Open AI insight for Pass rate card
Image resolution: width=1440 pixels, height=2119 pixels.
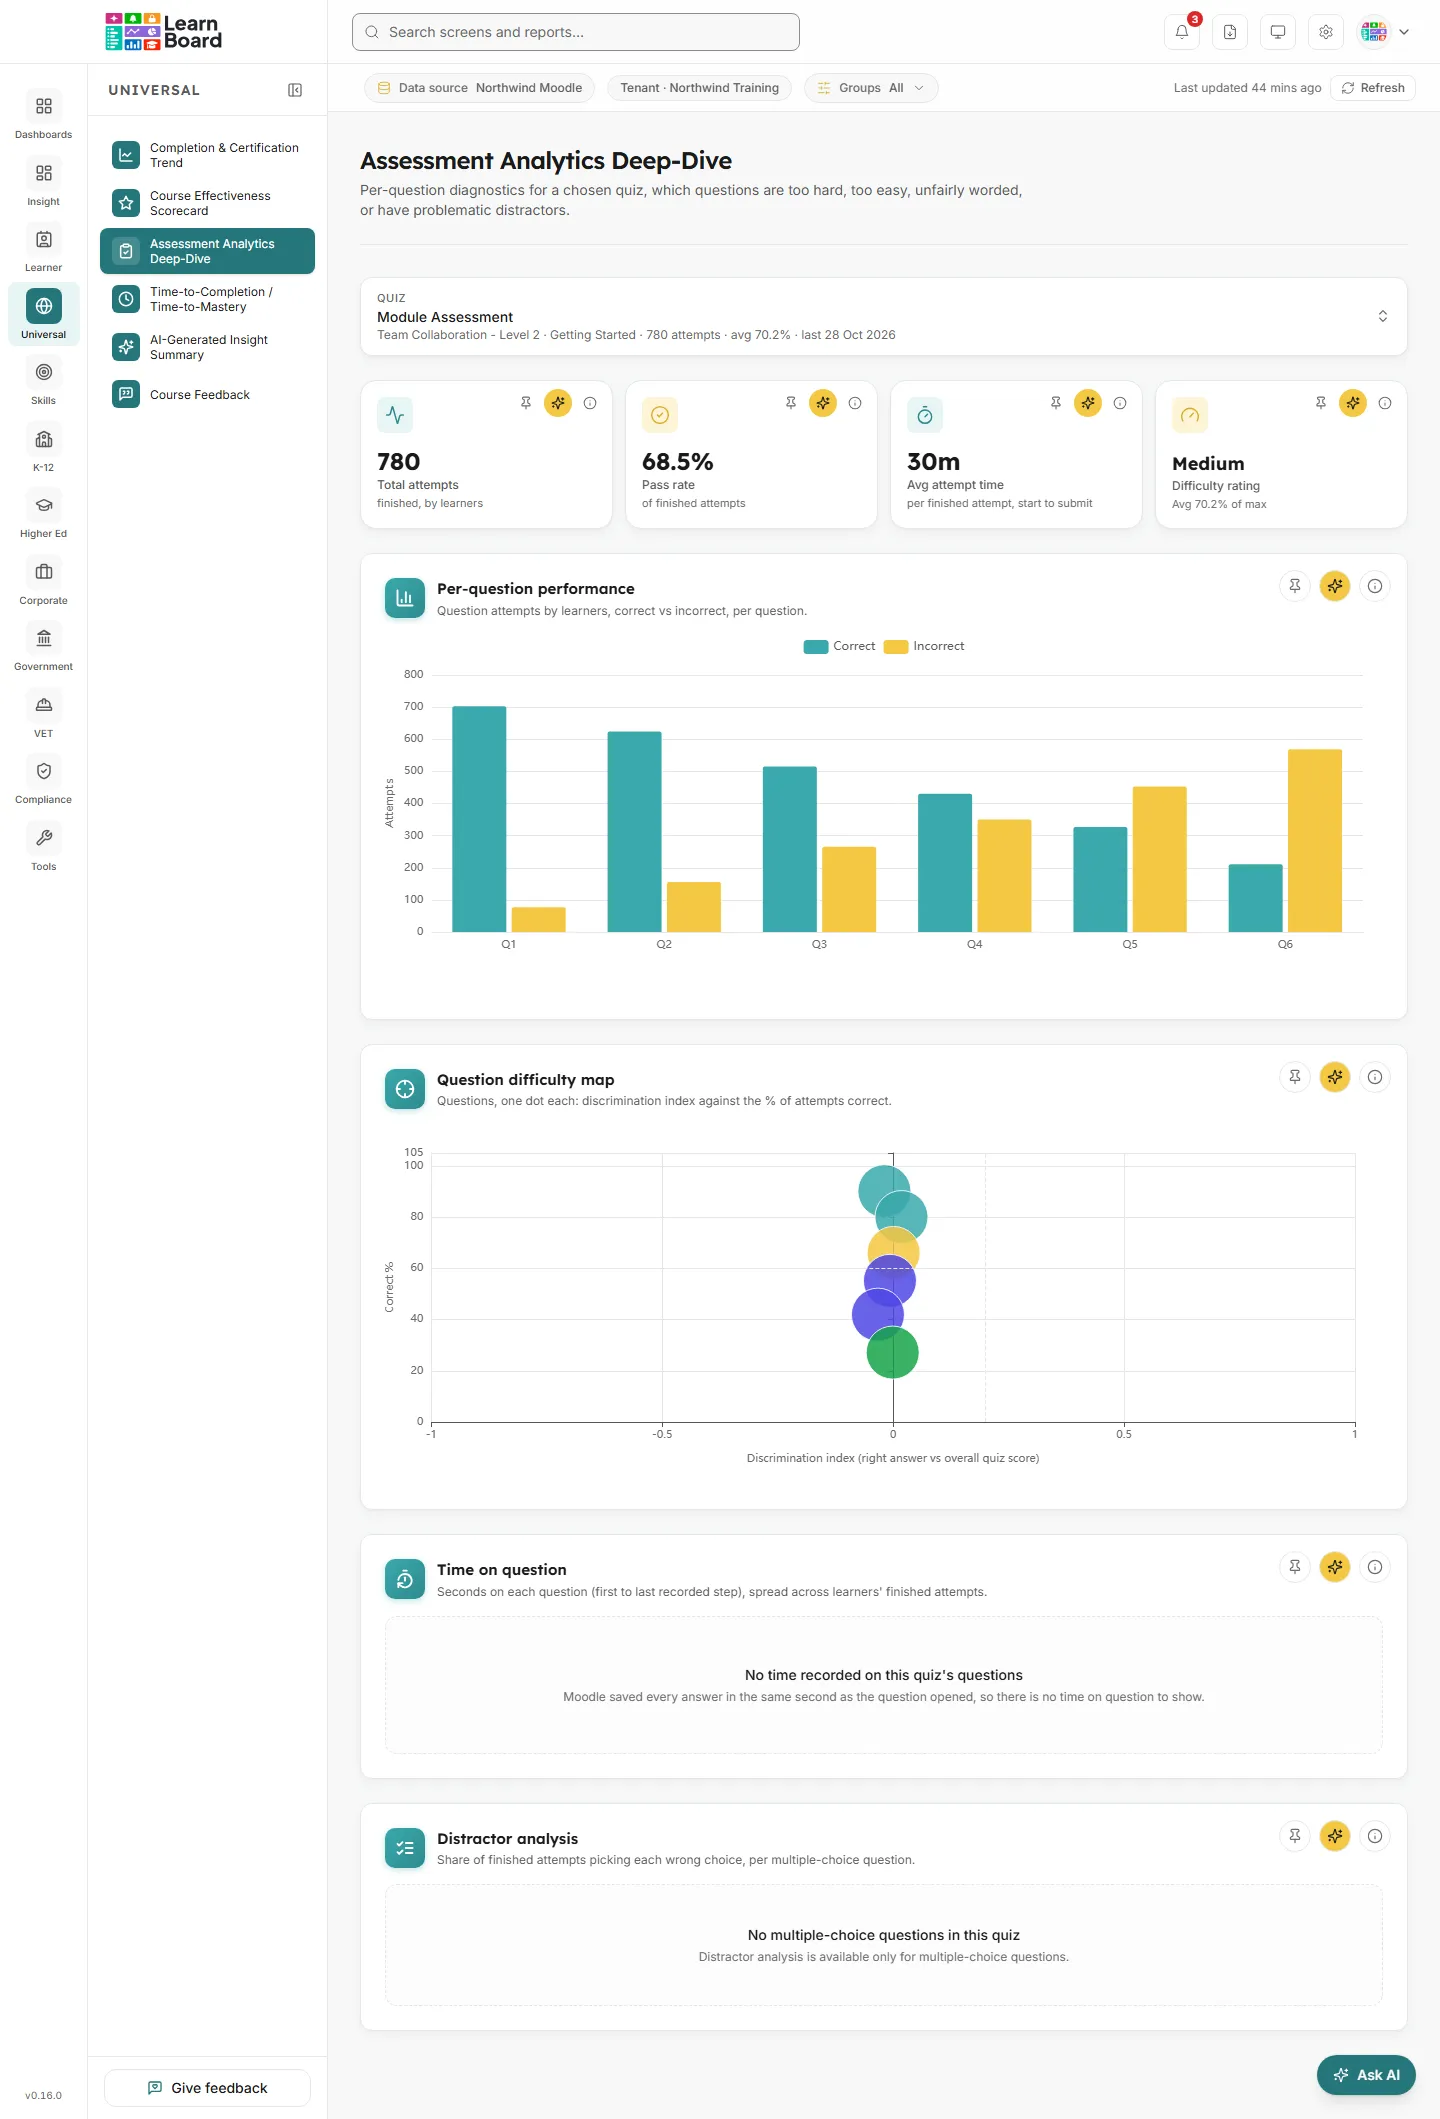823,403
